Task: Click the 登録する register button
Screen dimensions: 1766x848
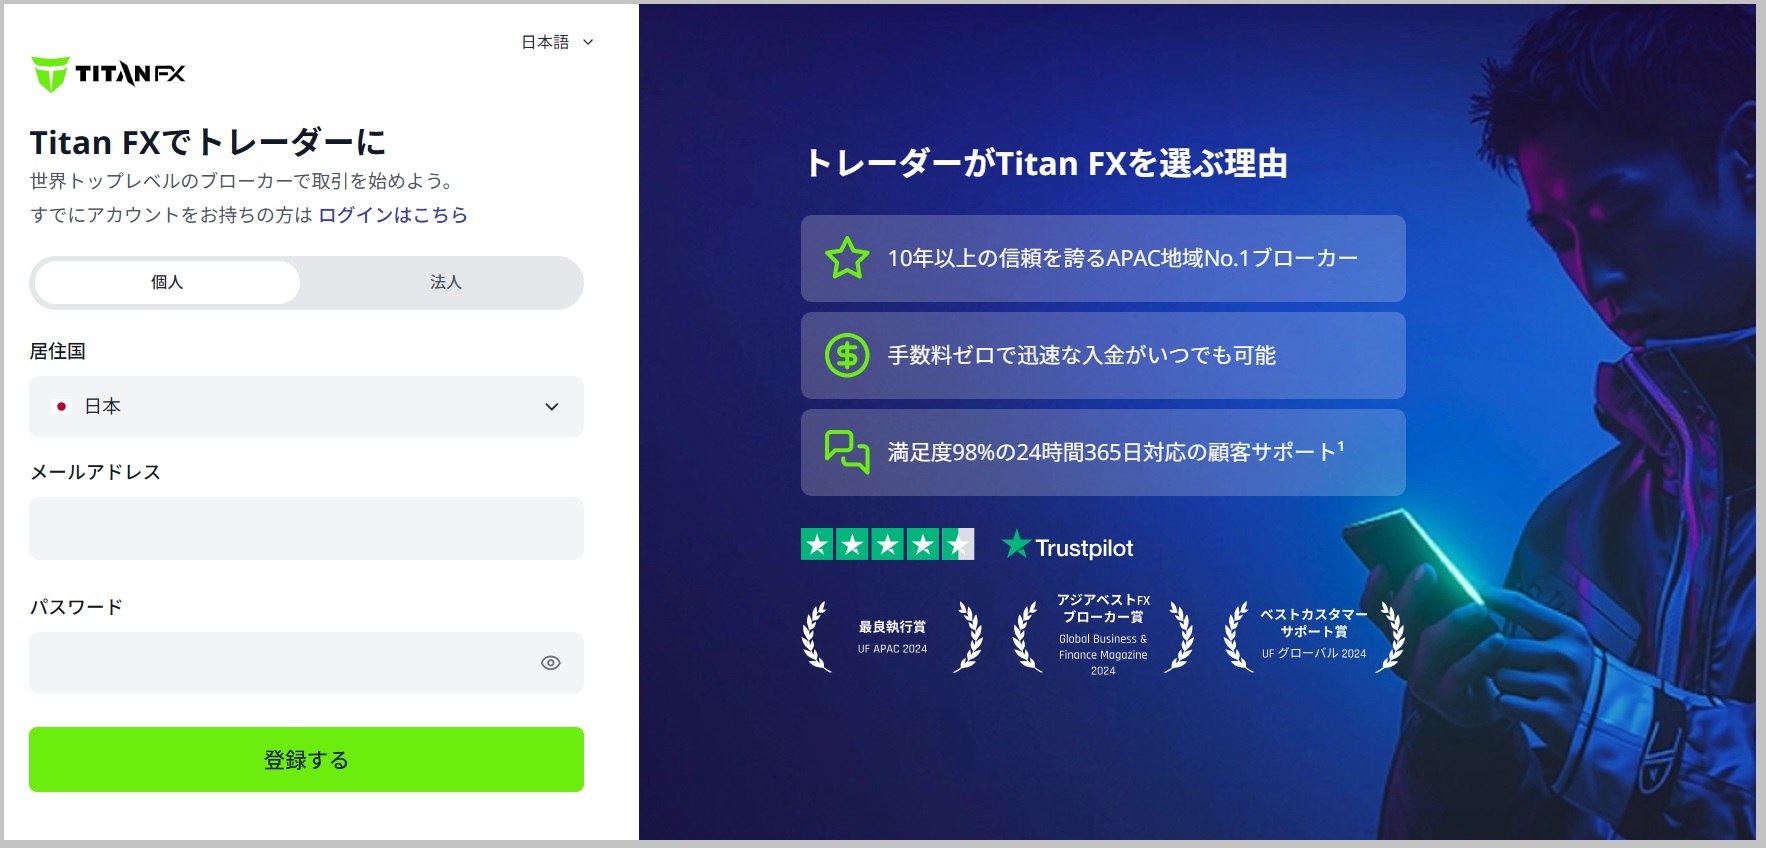Action: [x=306, y=759]
